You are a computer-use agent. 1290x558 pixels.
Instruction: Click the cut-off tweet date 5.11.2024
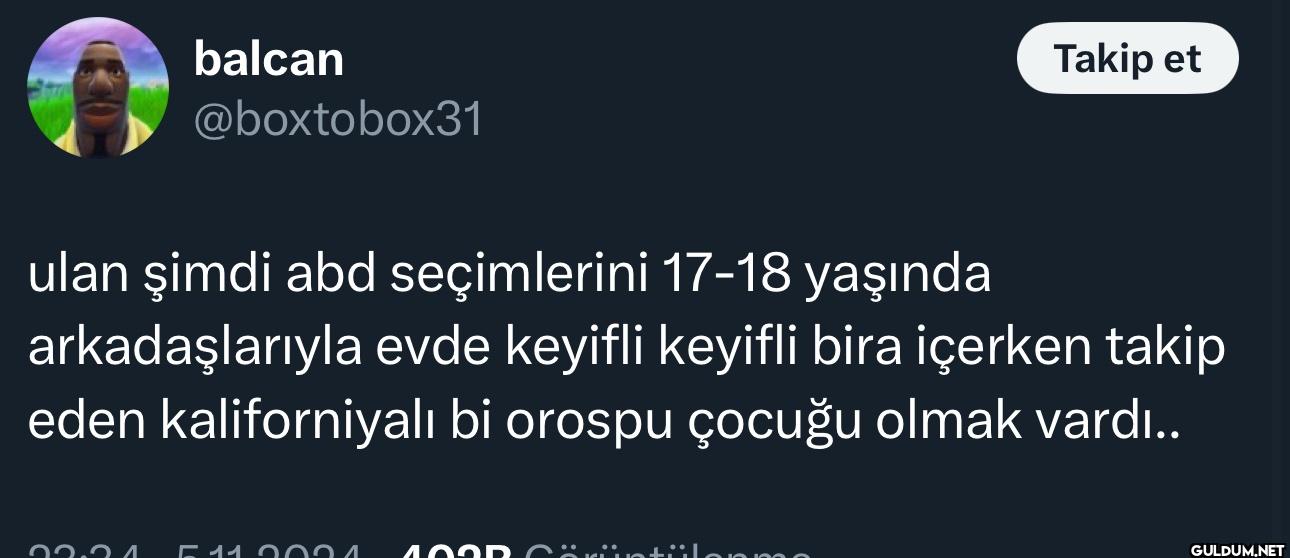click(x=269, y=550)
